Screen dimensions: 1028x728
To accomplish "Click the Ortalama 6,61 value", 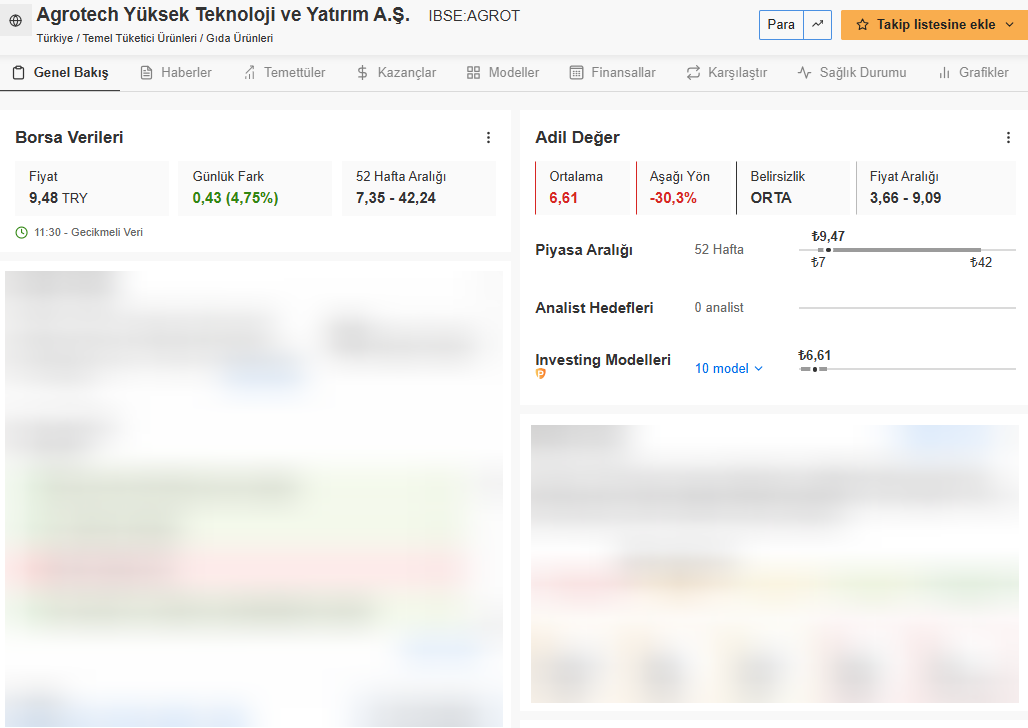I will [x=563, y=198].
